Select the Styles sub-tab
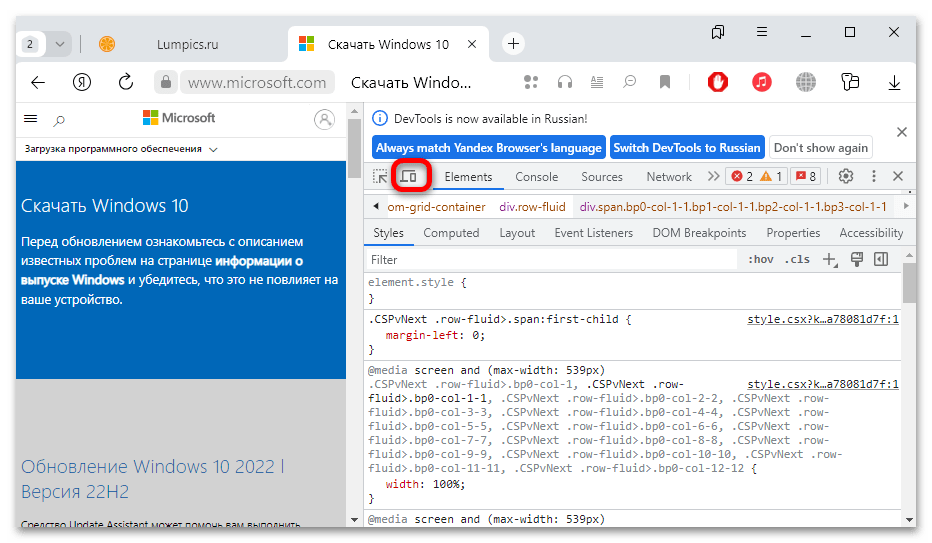The width and height of the screenshot is (932, 543). [x=388, y=233]
